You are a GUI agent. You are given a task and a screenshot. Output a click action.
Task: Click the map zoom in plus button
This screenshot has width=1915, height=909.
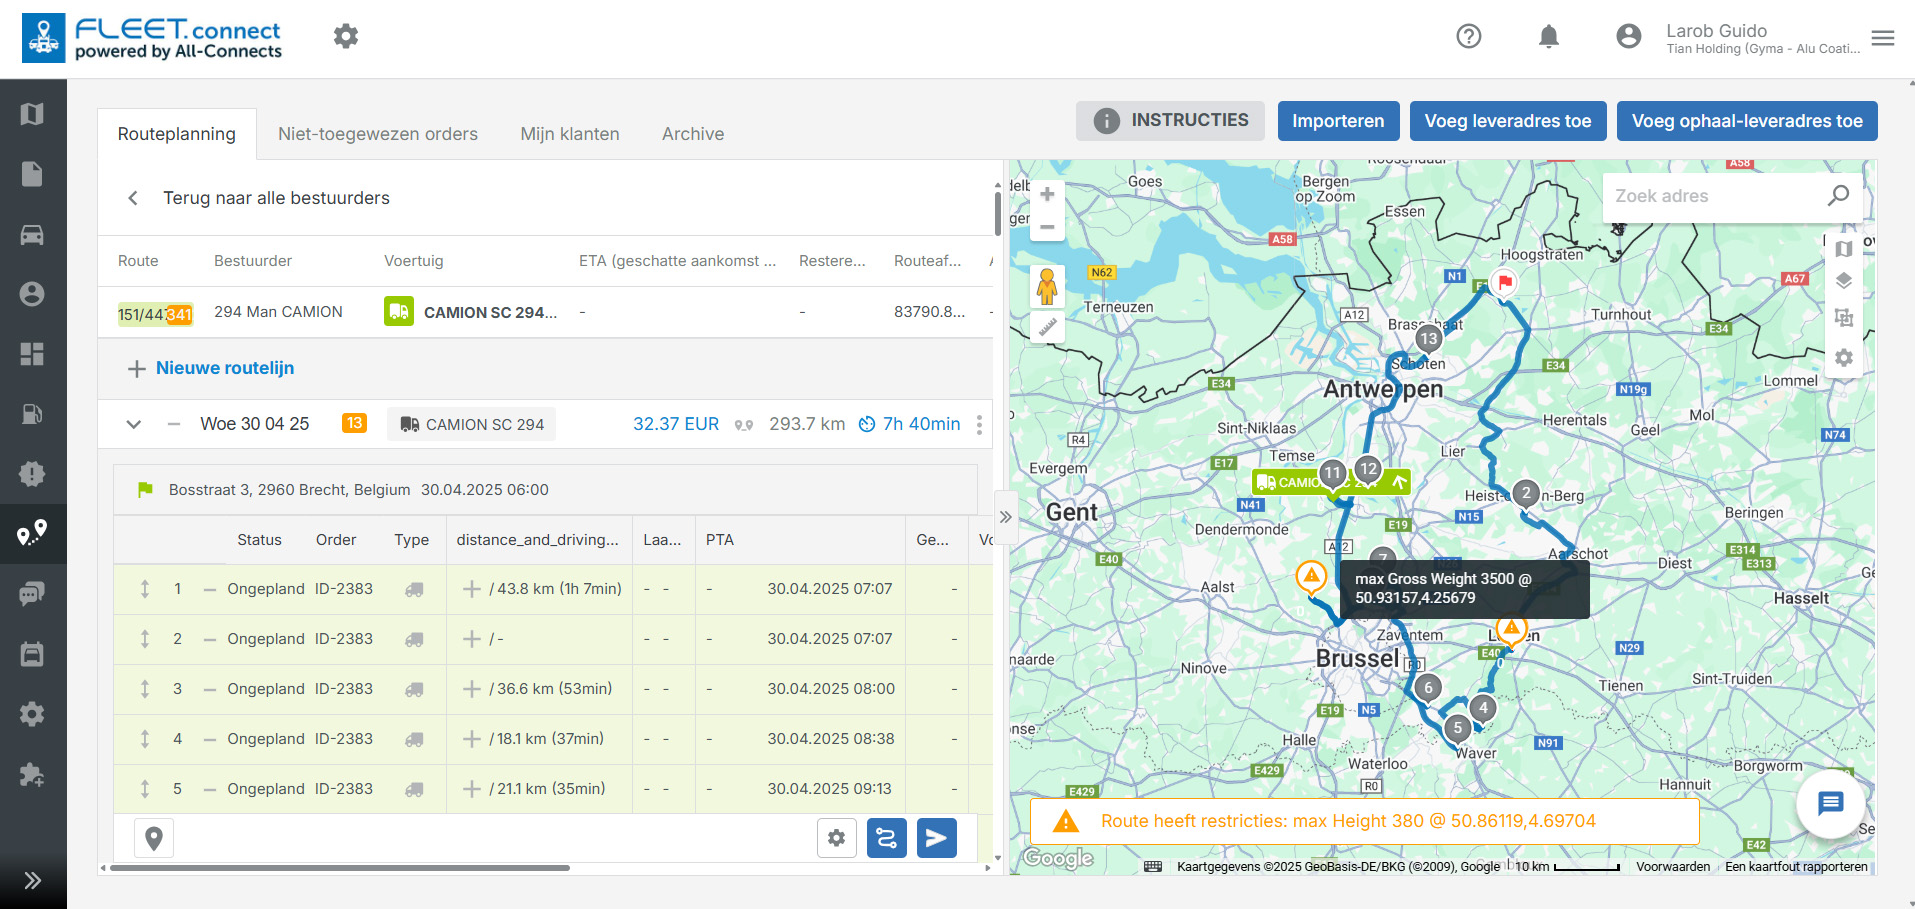(1047, 194)
